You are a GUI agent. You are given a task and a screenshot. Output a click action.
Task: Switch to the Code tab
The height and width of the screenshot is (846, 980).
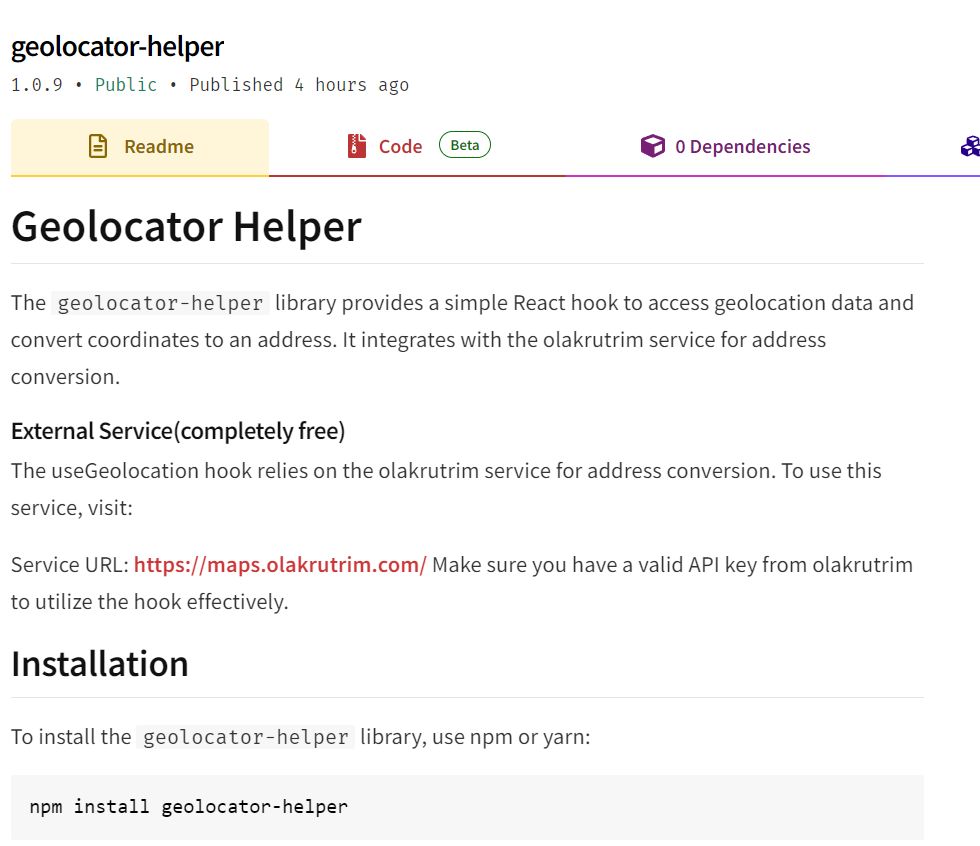click(417, 147)
